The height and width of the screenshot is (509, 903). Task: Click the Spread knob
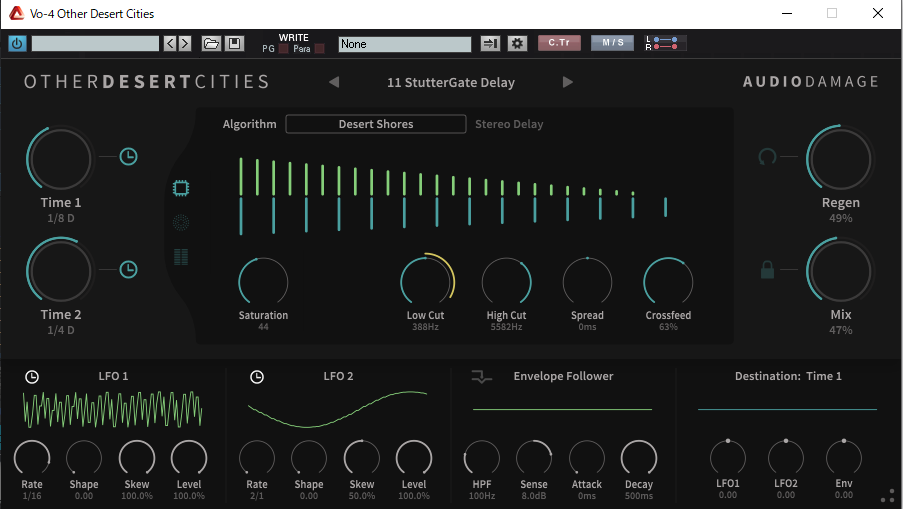coord(587,282)
